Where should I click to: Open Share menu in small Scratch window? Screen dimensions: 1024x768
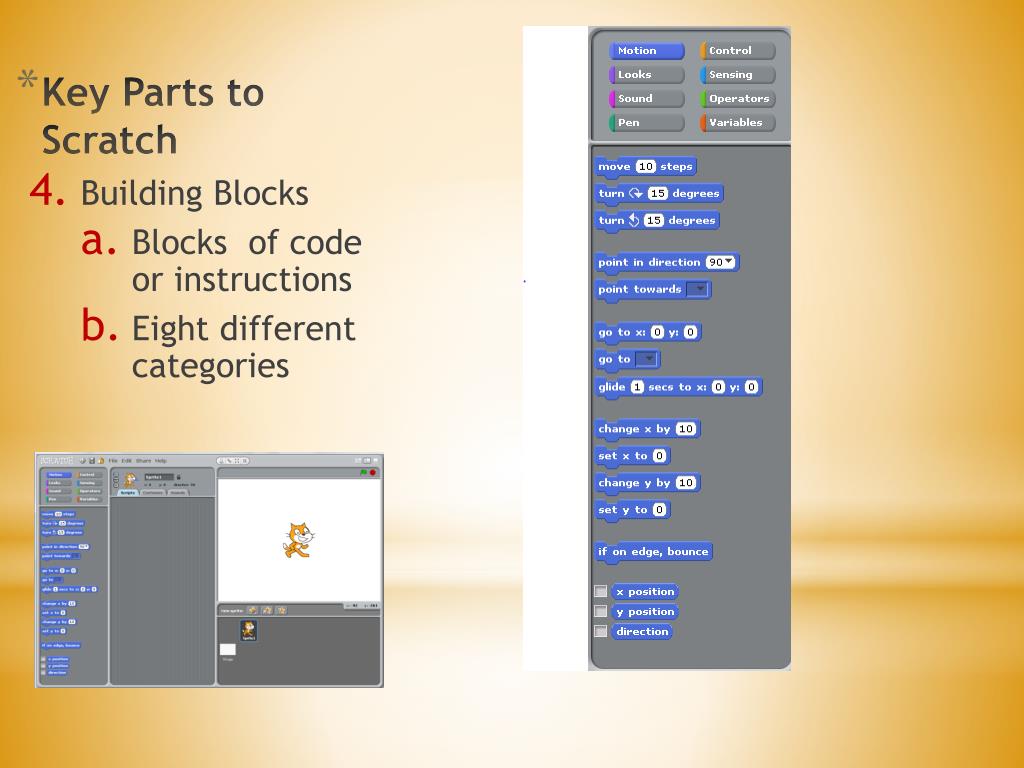(143, 461)
